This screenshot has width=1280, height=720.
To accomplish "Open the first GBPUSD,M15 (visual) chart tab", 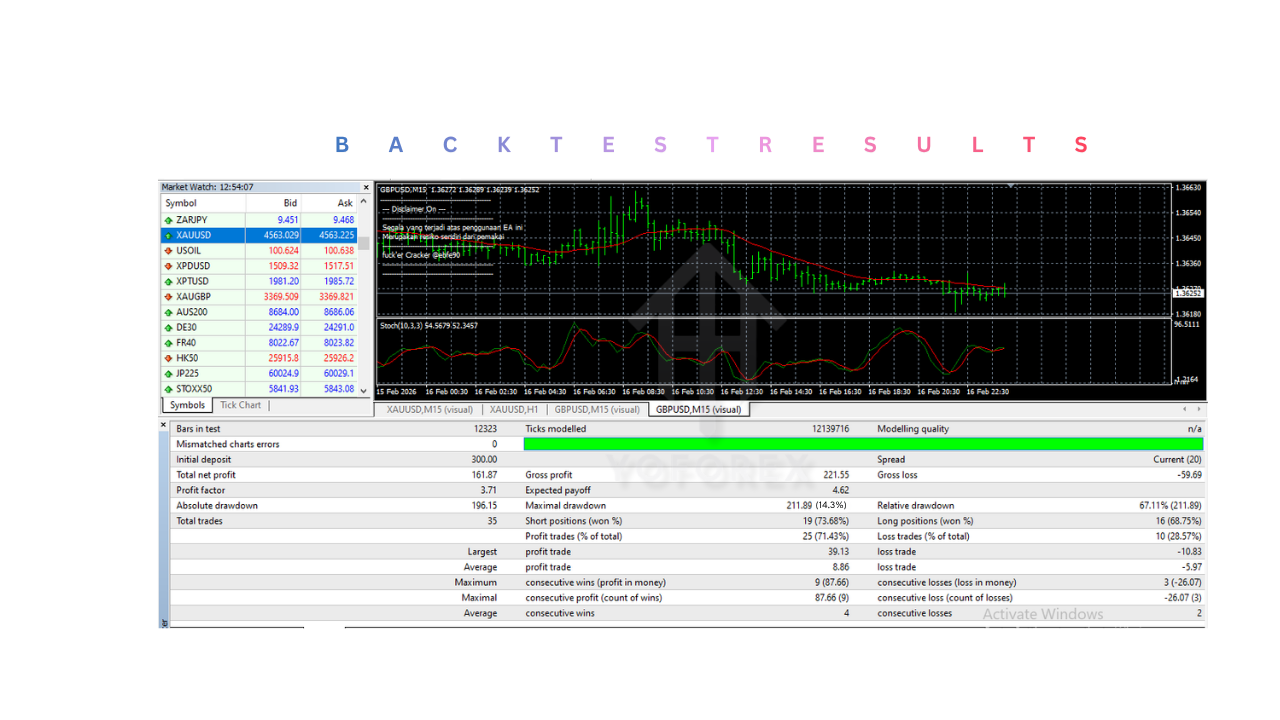I will click(x=597, y=409).
